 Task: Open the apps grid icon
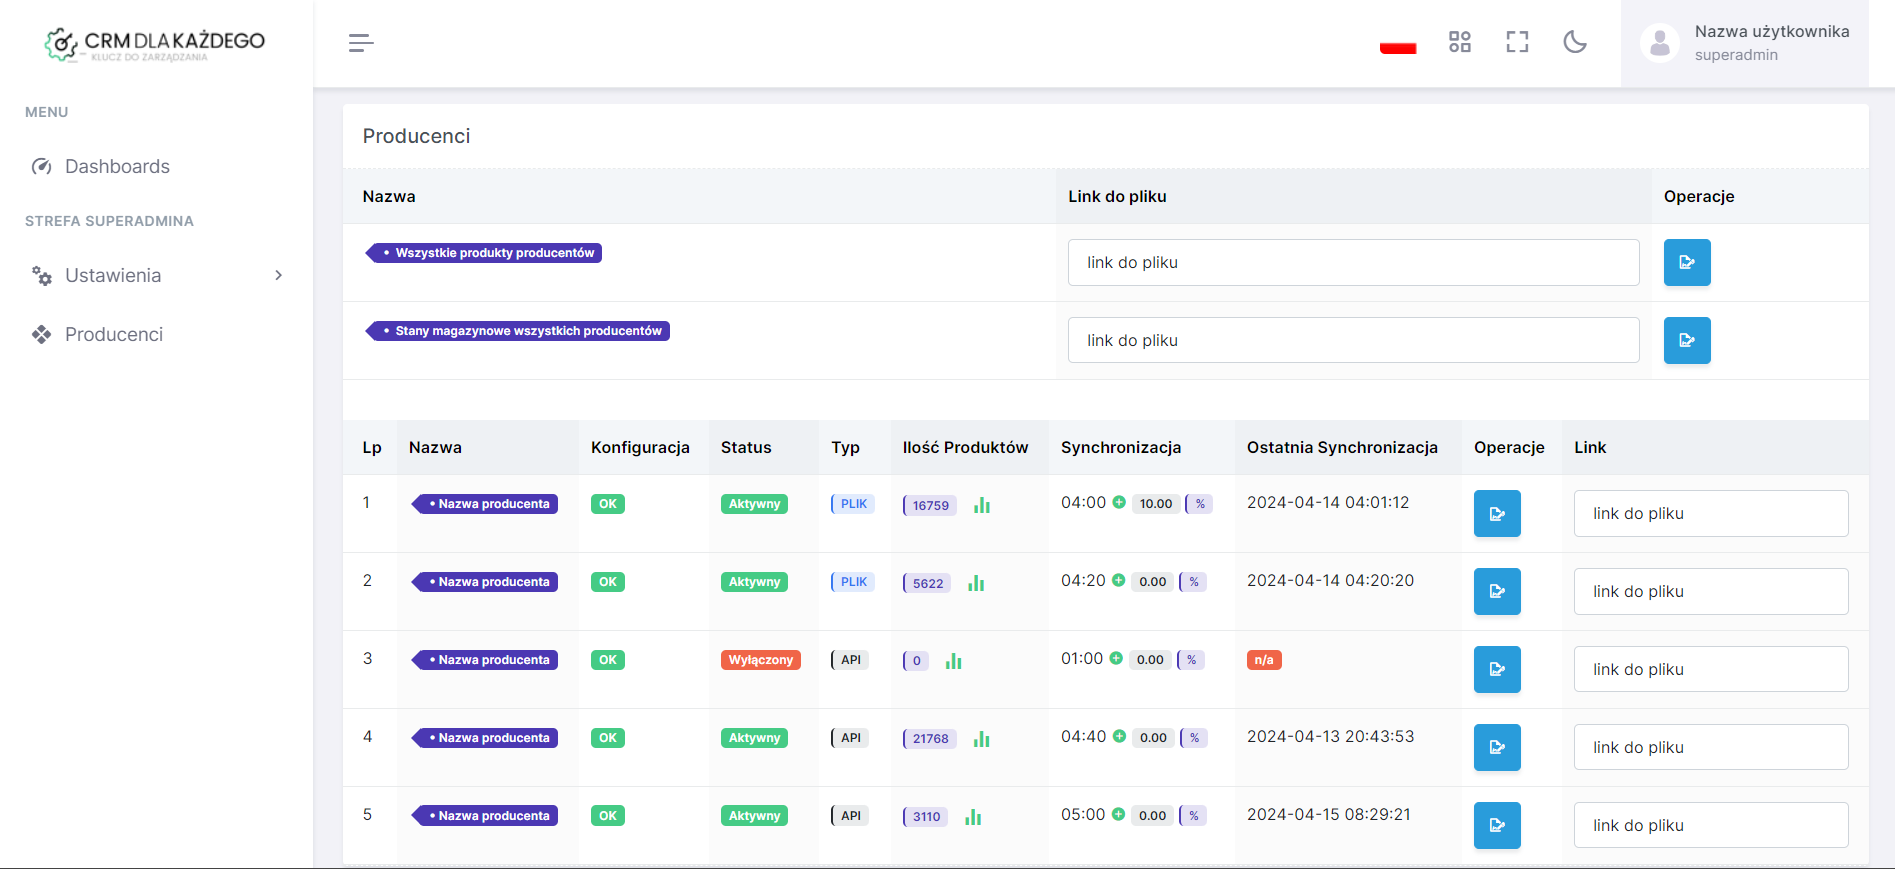coord(1459,42)
